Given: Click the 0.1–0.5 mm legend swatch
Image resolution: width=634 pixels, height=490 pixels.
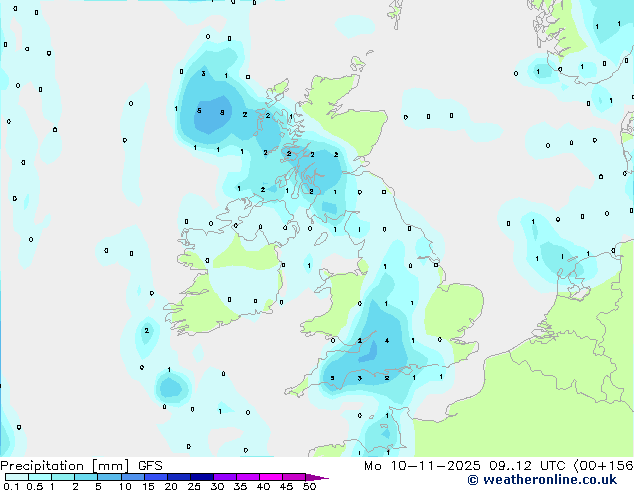Looking at the screenshot, I should (x=17, y=477).
